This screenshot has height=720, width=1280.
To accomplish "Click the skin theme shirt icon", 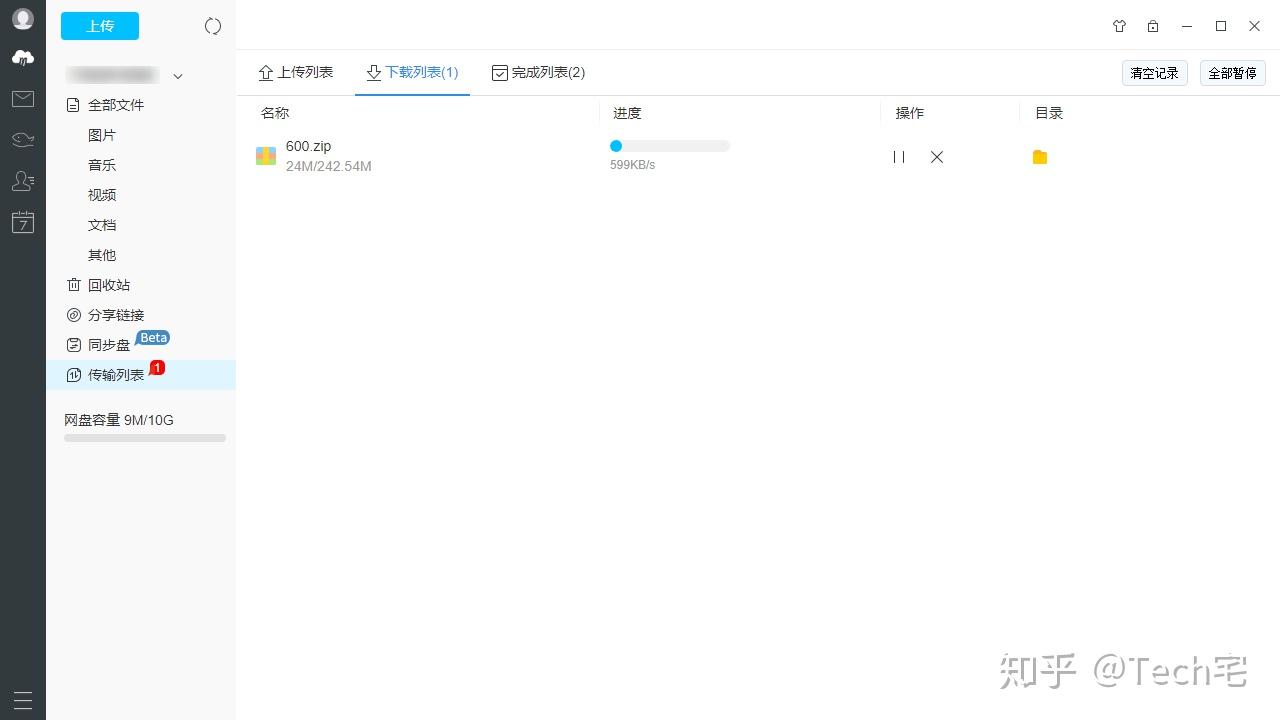I will 1119,26.
